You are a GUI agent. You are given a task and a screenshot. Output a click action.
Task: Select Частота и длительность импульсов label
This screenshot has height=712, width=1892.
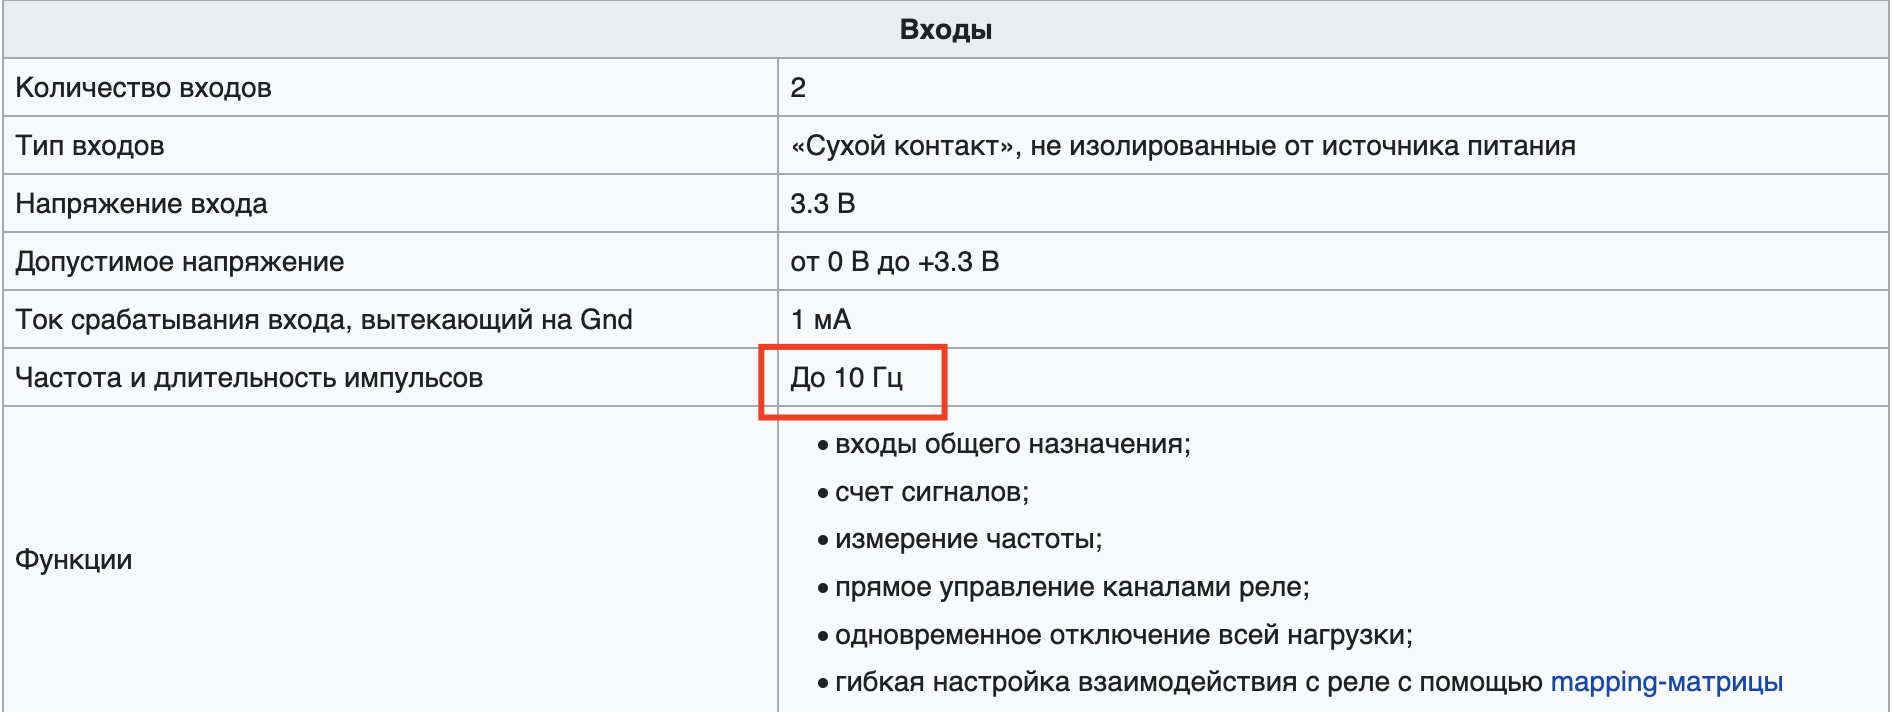[x=249, y=378]
